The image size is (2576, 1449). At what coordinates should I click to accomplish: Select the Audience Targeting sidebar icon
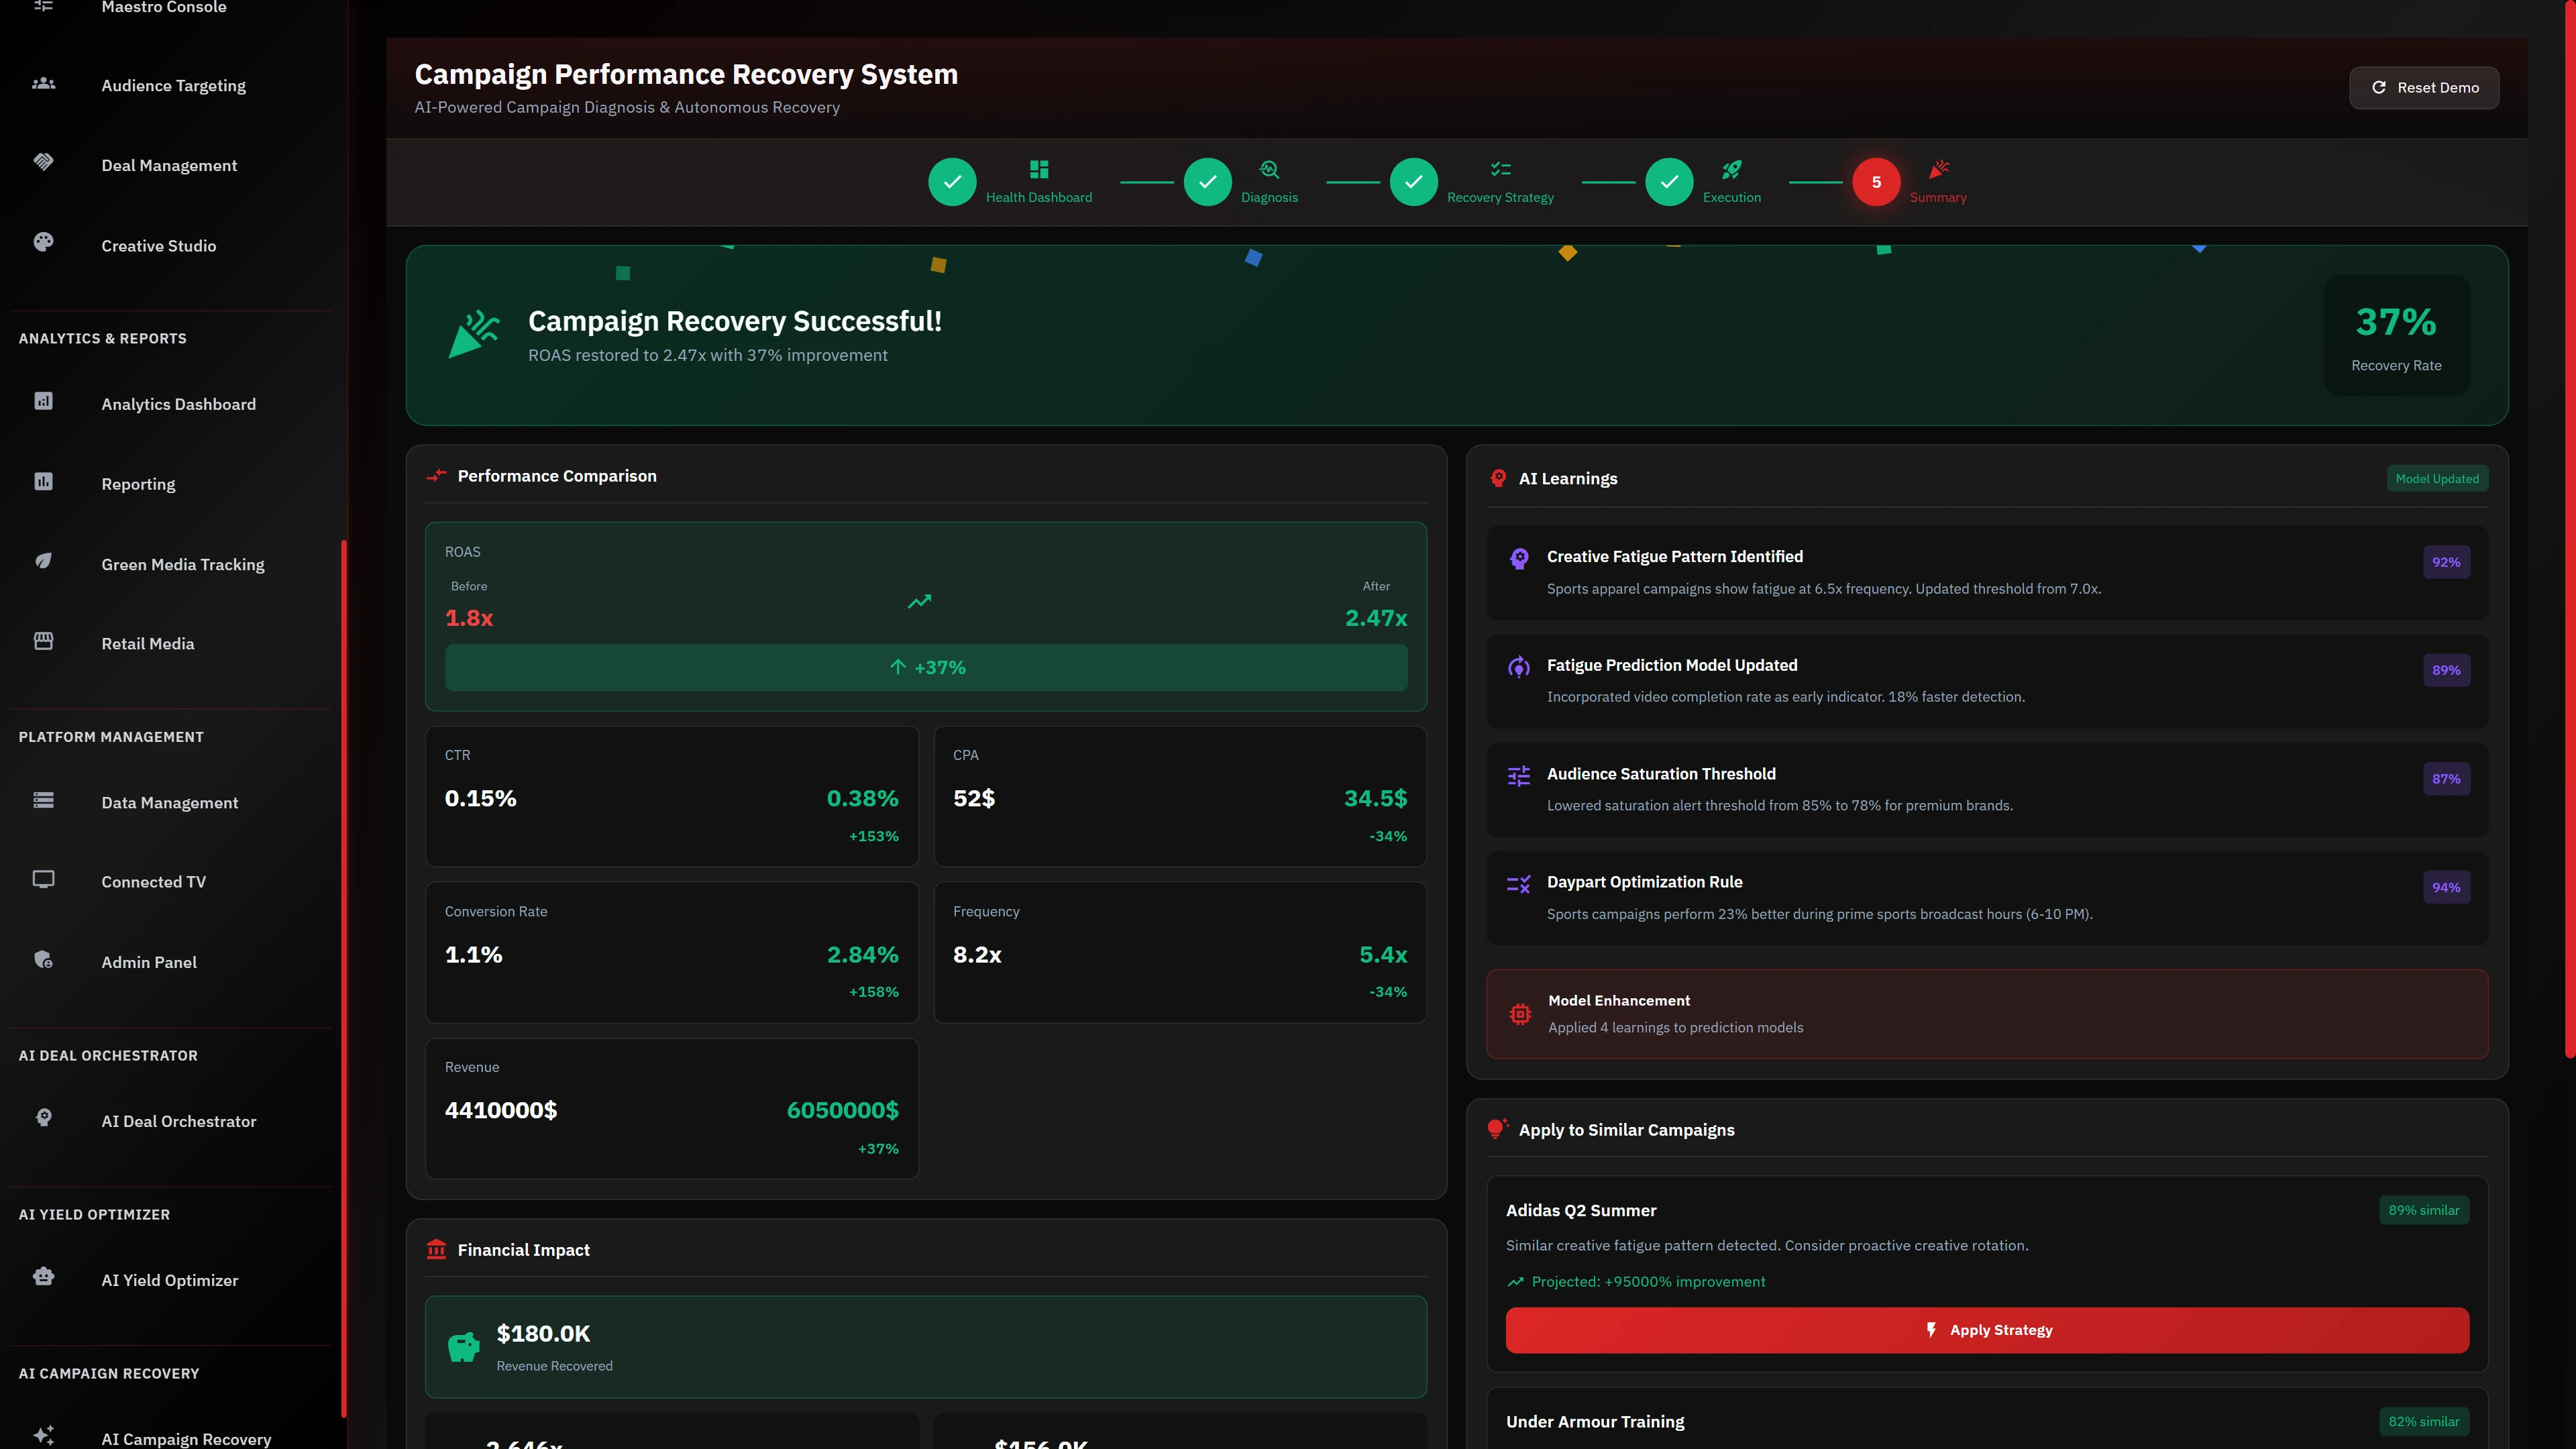[x=43, y=84]
